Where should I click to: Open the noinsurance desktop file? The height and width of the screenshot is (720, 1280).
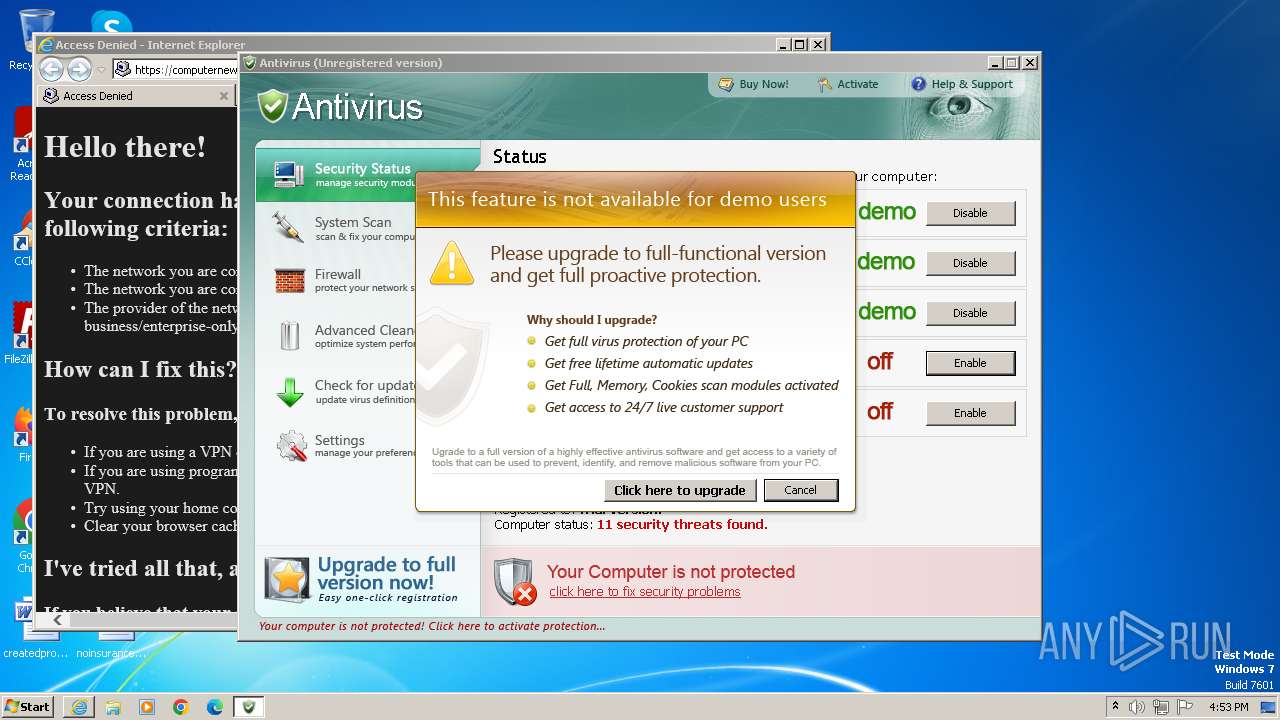(x=111, y=644)
